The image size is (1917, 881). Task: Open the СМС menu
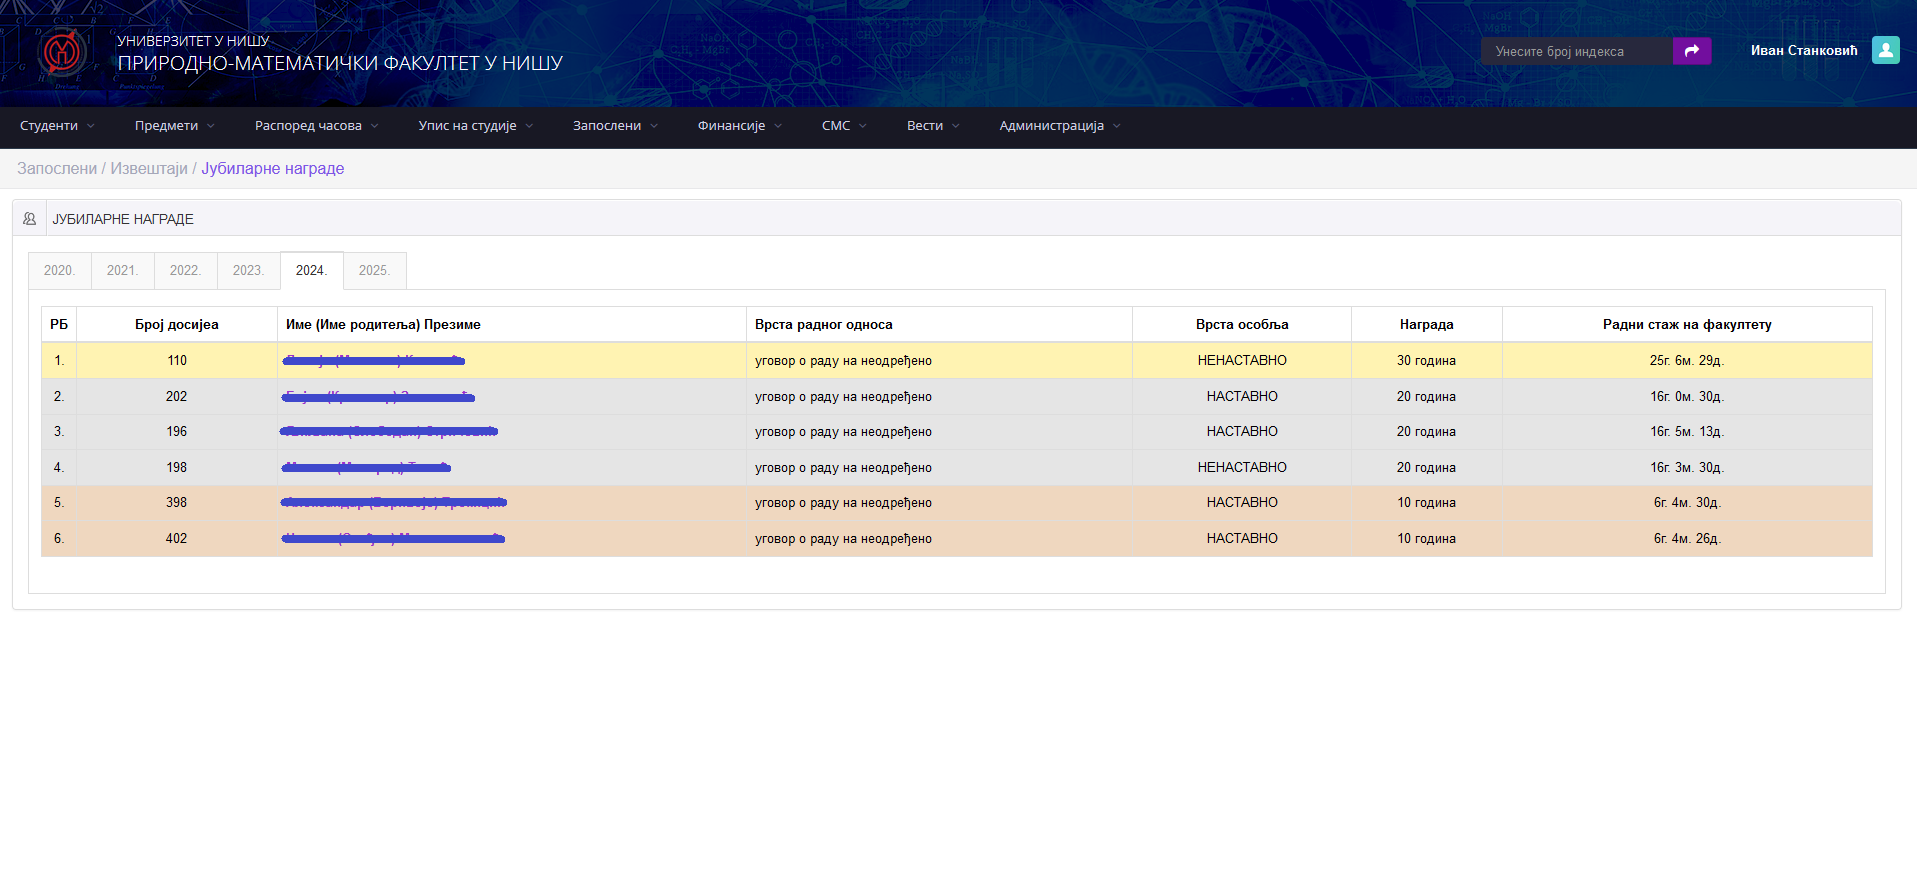pos(843,126)
